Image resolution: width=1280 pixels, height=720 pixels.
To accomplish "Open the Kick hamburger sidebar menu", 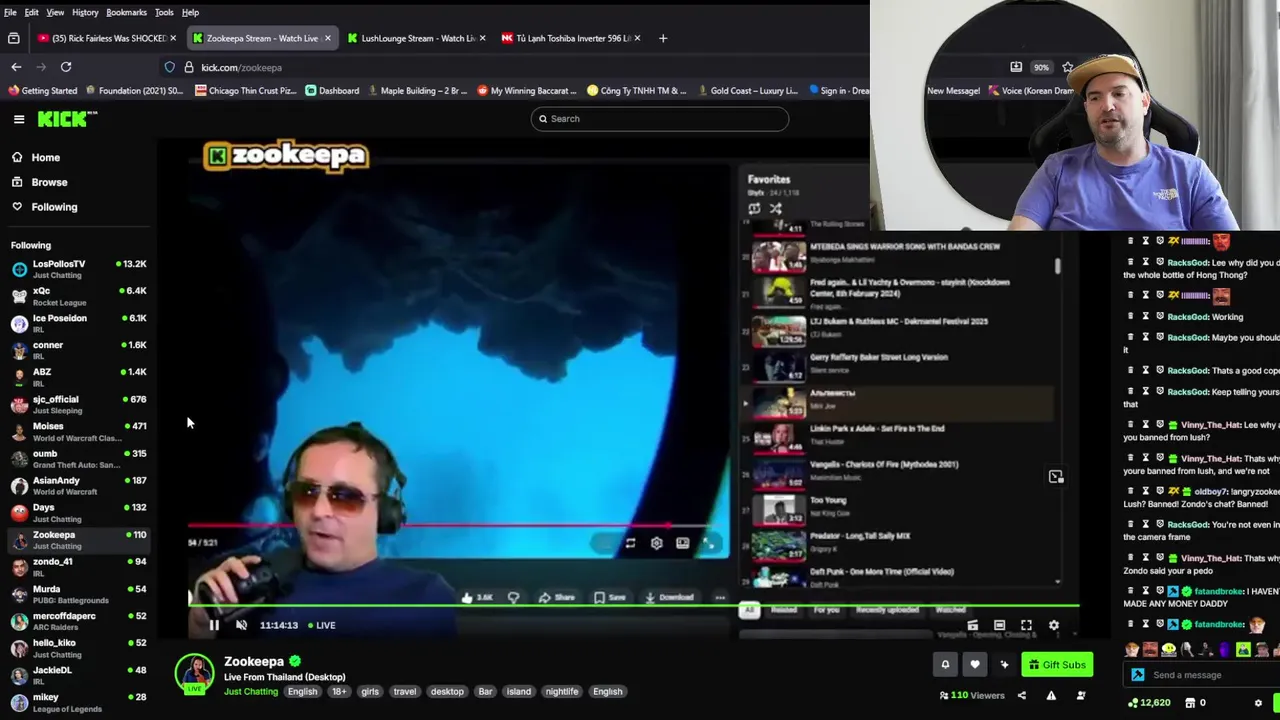I will 19,119.
